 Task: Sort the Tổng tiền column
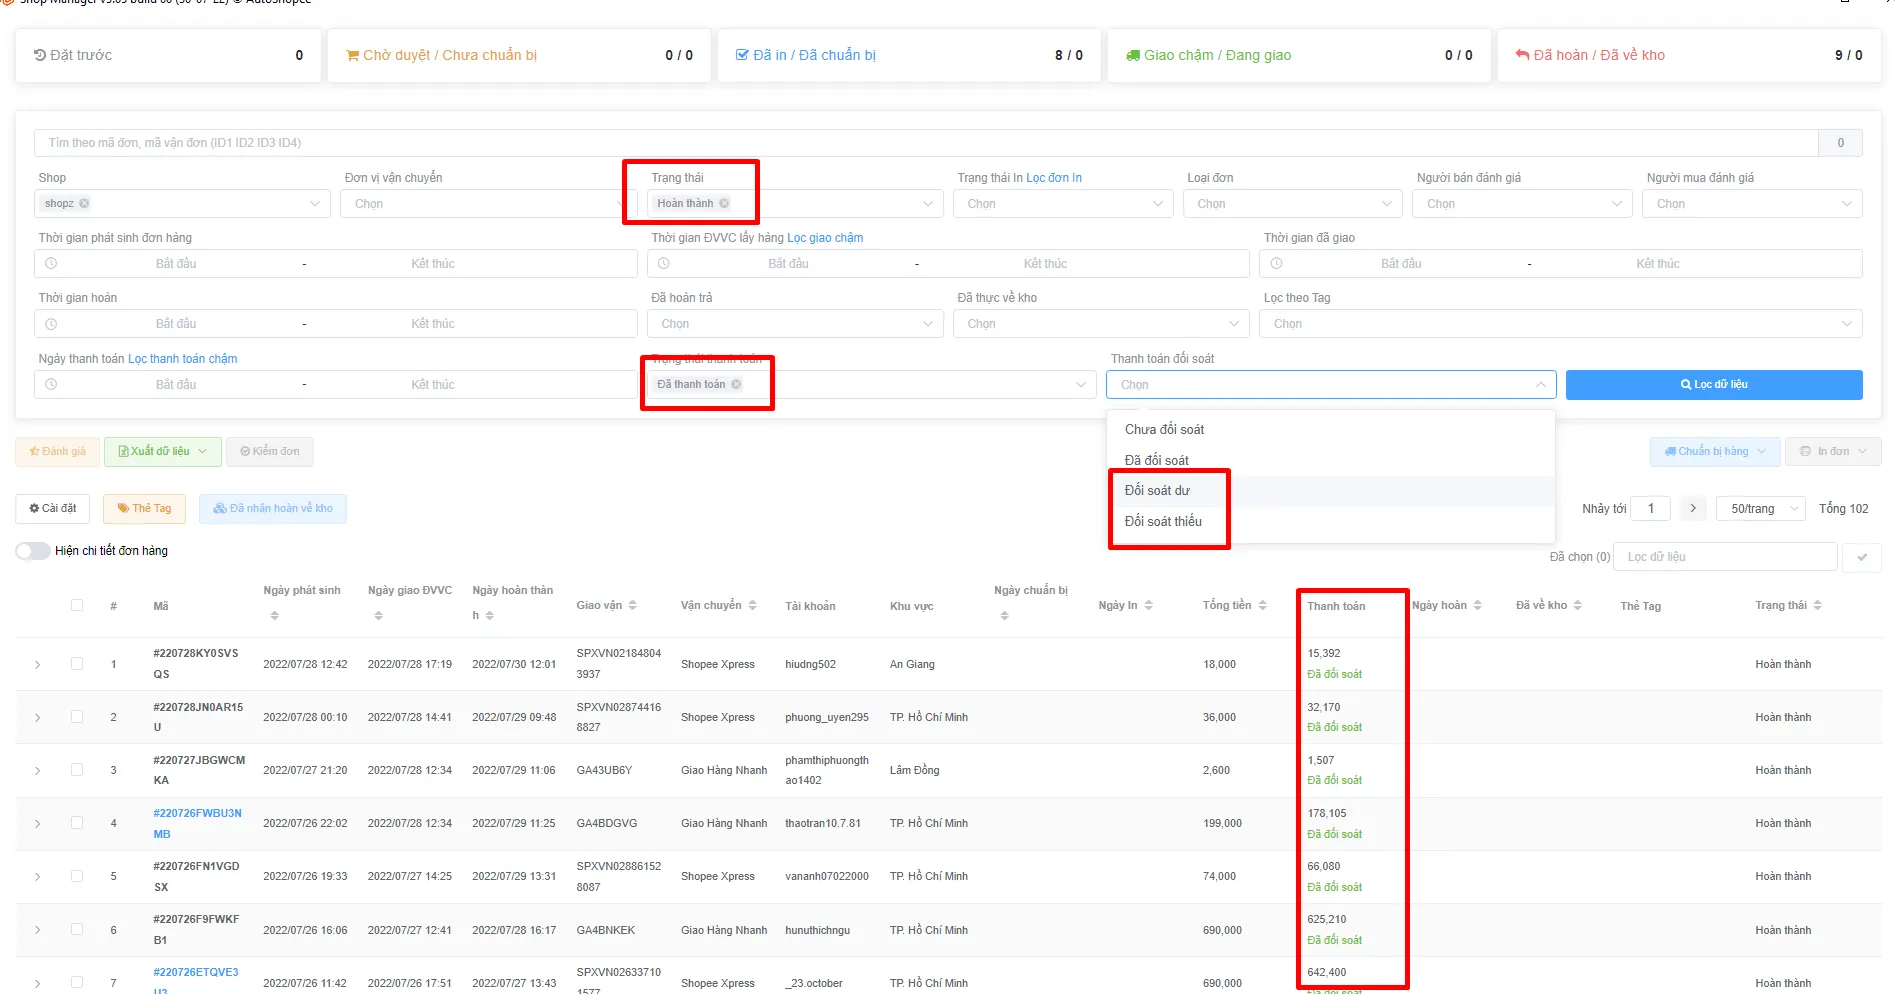click(x=1262, y=605)
